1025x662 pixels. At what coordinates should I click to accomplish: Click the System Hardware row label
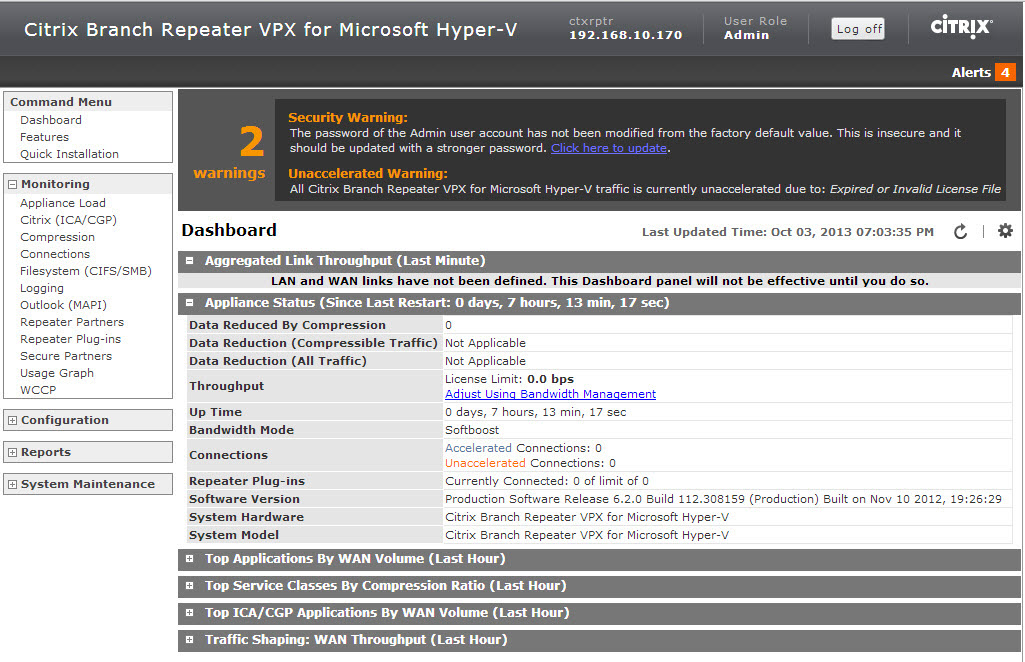(x=246, y=517)
